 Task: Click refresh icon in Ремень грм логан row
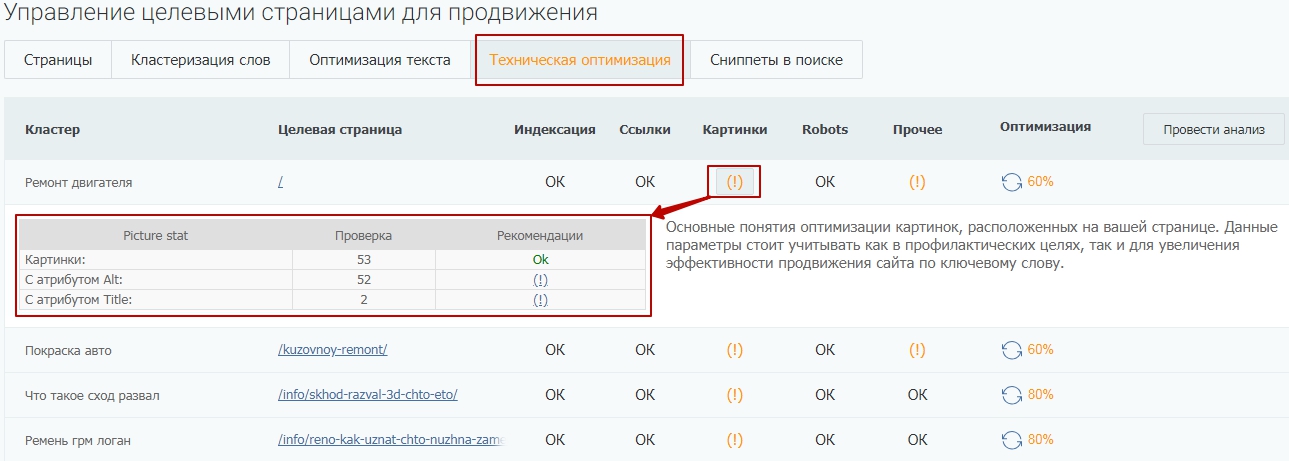click(1012, 440)
